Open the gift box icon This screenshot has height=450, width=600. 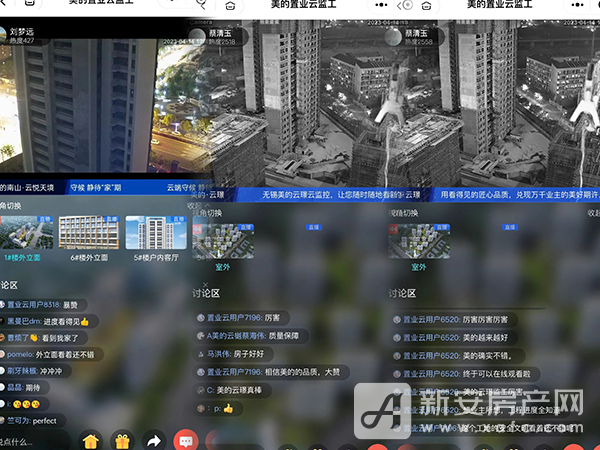point(122,441)
